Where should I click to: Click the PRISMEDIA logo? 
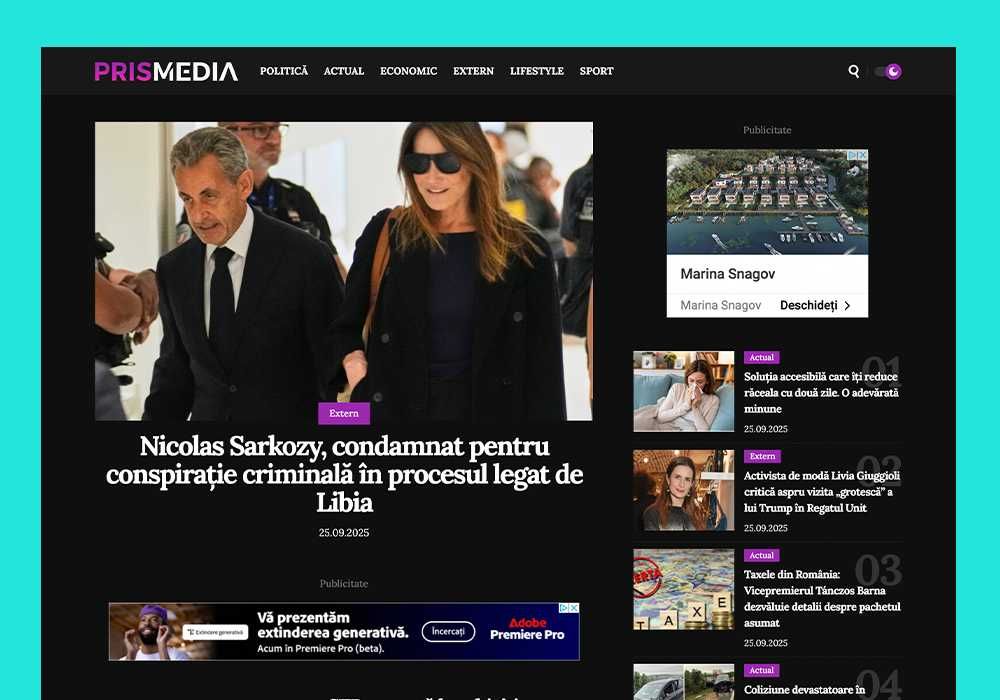click(x=166, y=71)
